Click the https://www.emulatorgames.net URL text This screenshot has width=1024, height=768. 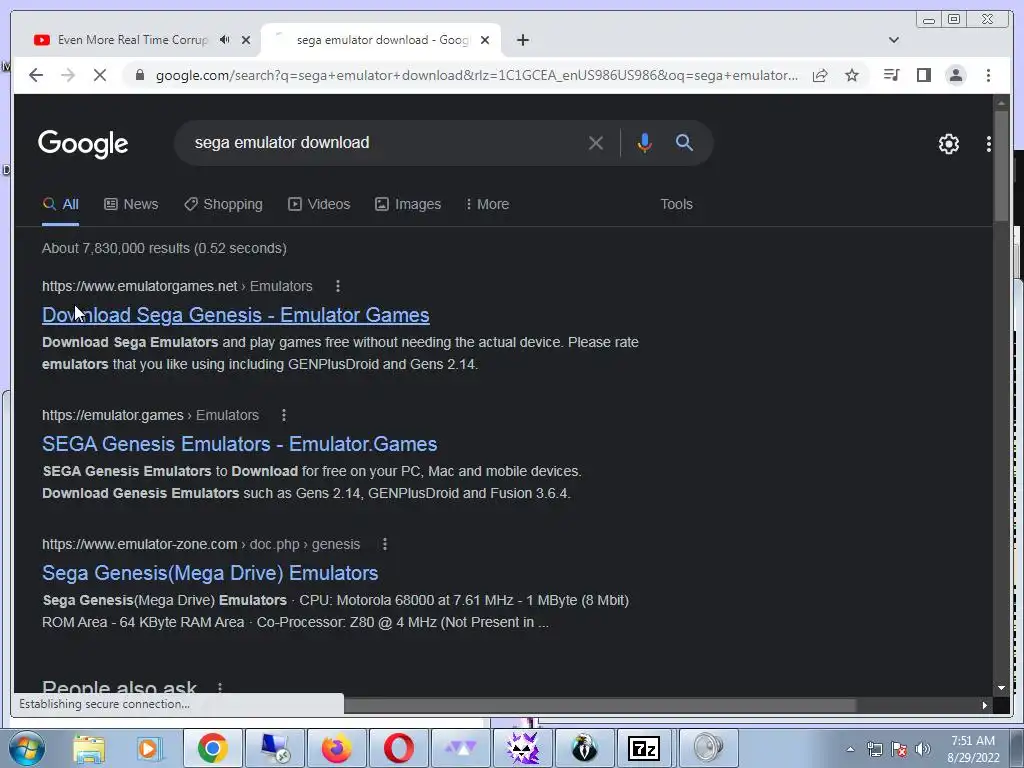pyautogui.click(x=140, y=286)
